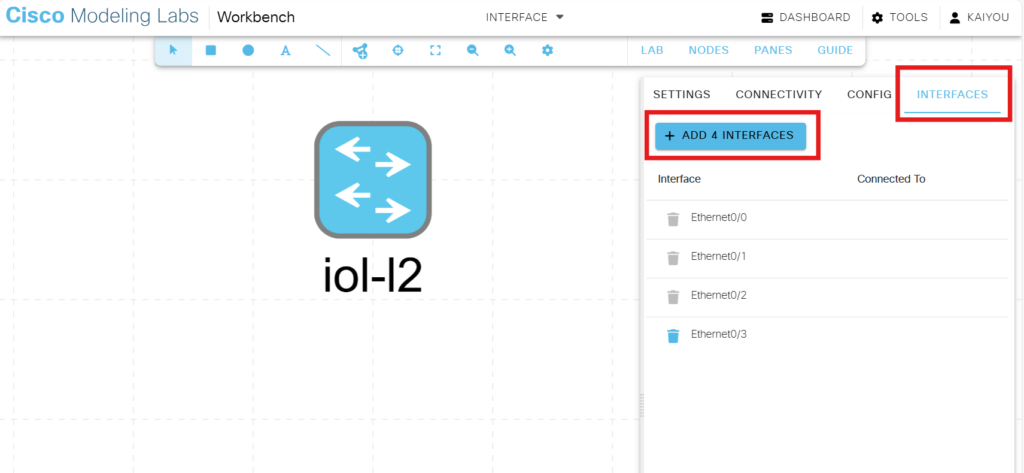Zoom out with the magnifier minus icon
The image size is (1024, 473).
(473, 50)
